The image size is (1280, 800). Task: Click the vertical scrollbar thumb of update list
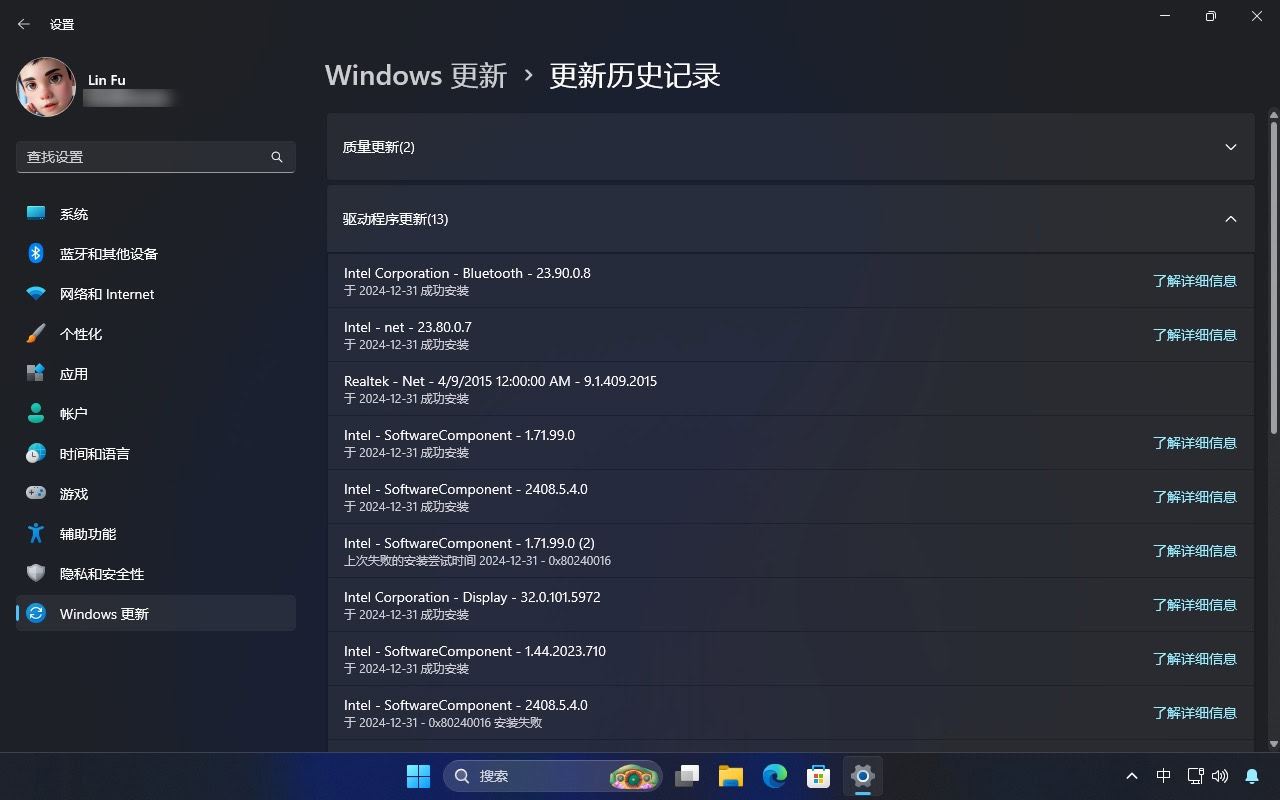point(1274,278)
